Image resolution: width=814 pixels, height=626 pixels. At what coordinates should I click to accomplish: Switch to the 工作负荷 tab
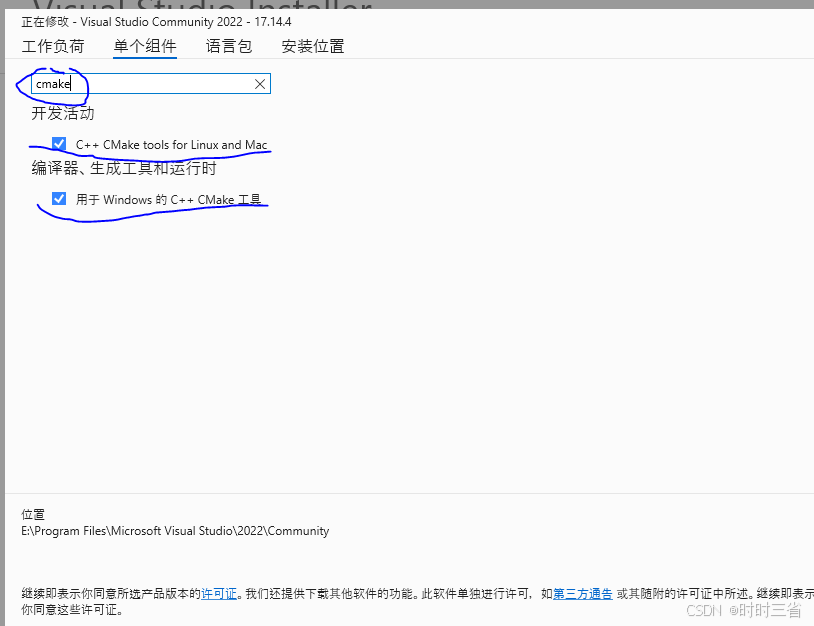[53, 46]
